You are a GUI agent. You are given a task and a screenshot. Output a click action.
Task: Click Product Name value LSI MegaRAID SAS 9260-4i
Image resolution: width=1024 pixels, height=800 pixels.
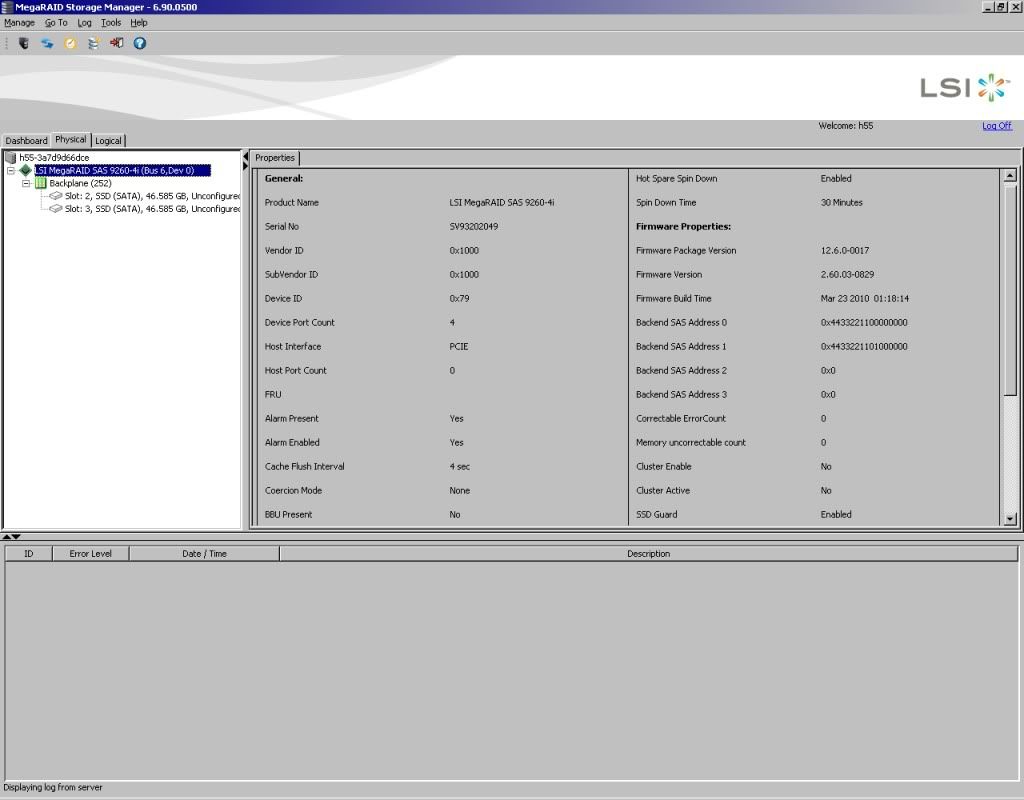(502, 202)
